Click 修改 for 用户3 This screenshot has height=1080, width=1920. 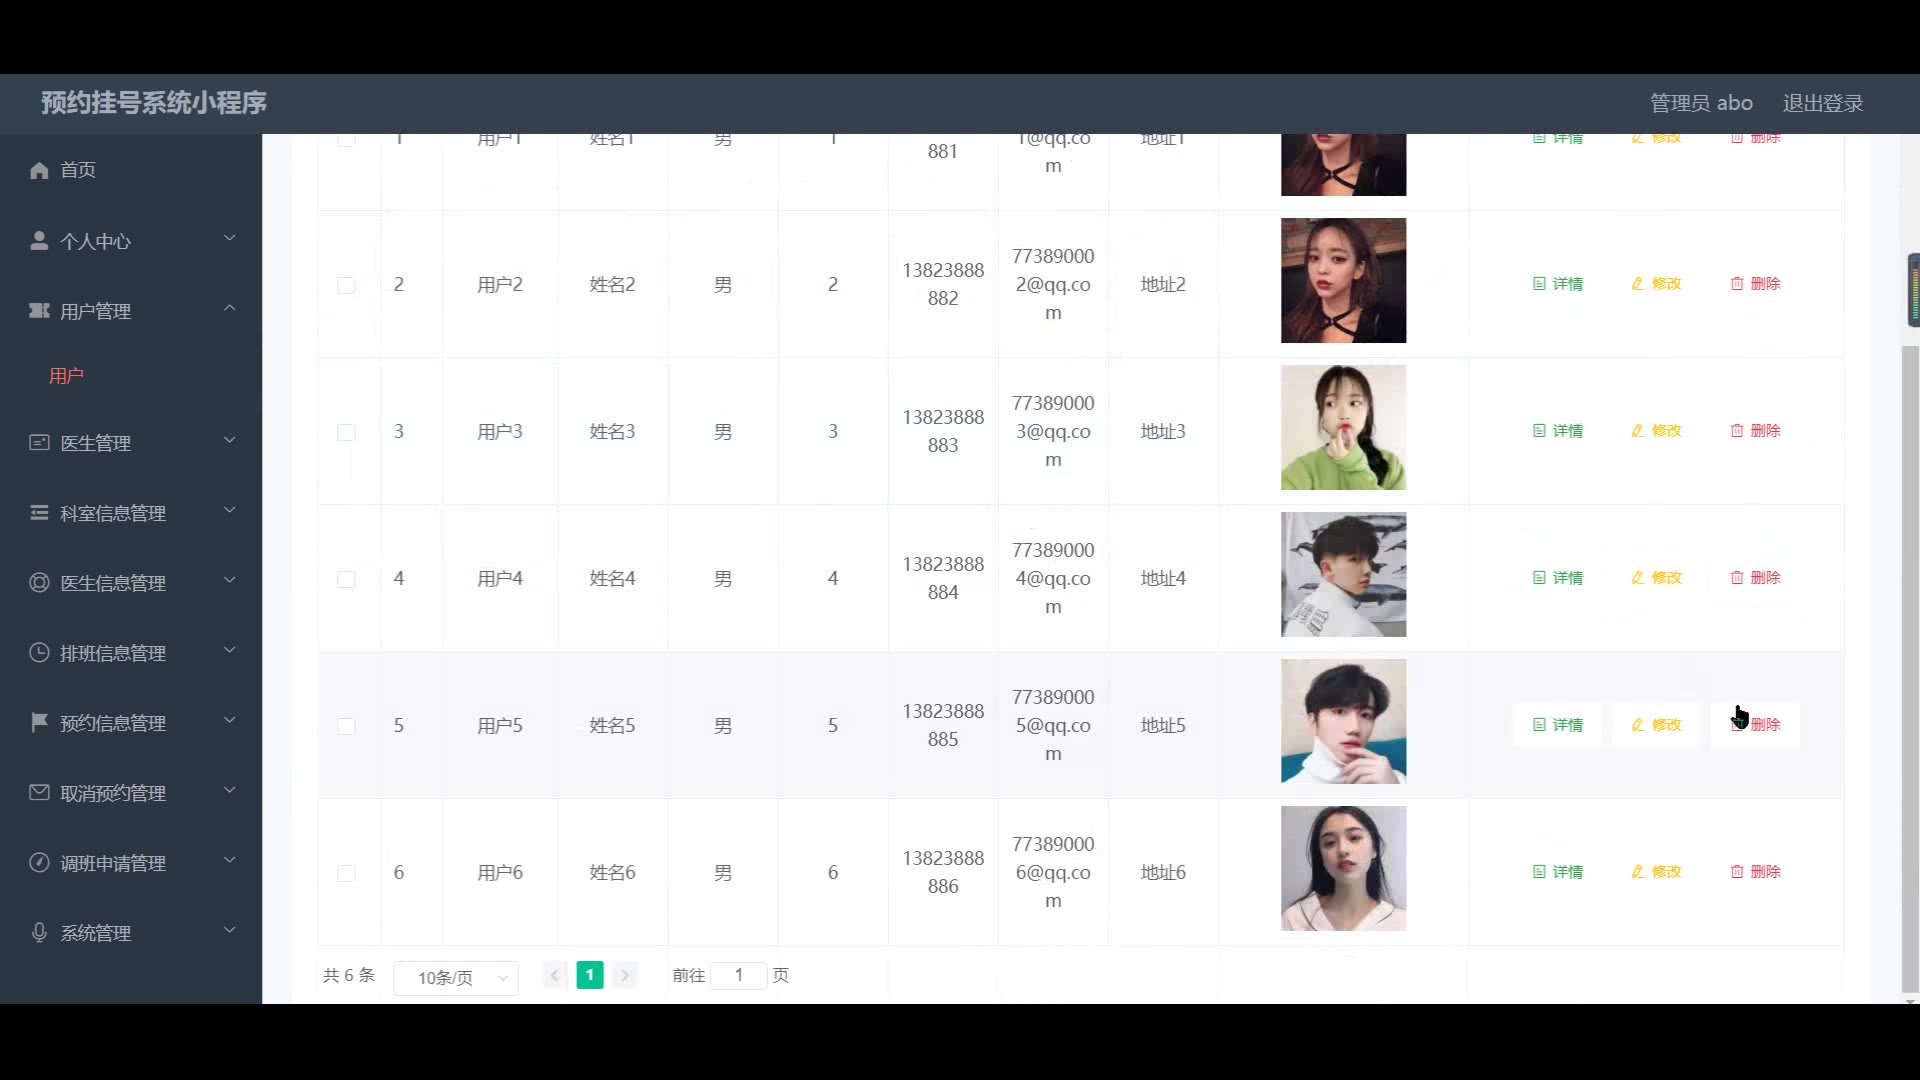(x=1656, y=431)
